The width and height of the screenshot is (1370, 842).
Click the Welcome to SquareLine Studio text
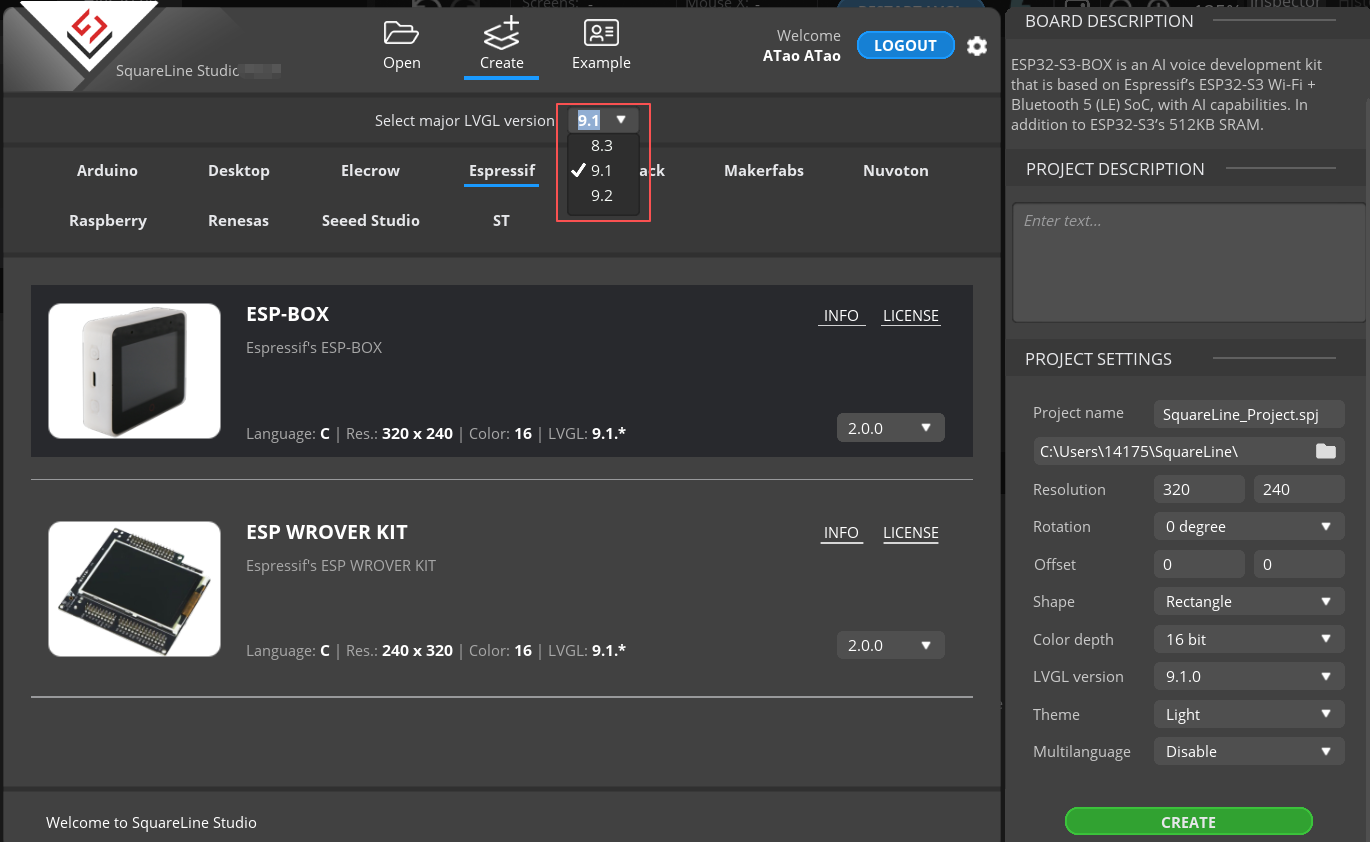pos(151,823)
